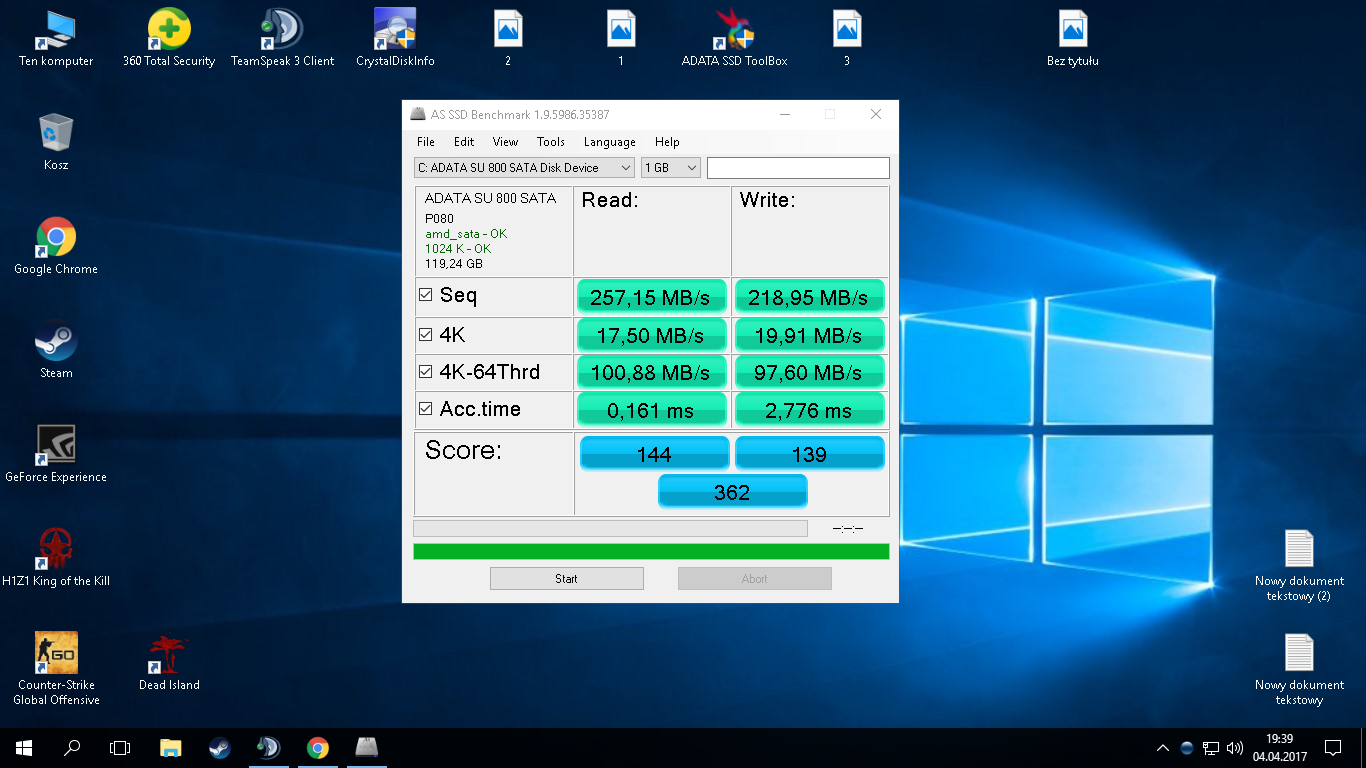Open the Dead Island desktop shortcut
Screen dimensions: 1366x768
pos(169,663)
